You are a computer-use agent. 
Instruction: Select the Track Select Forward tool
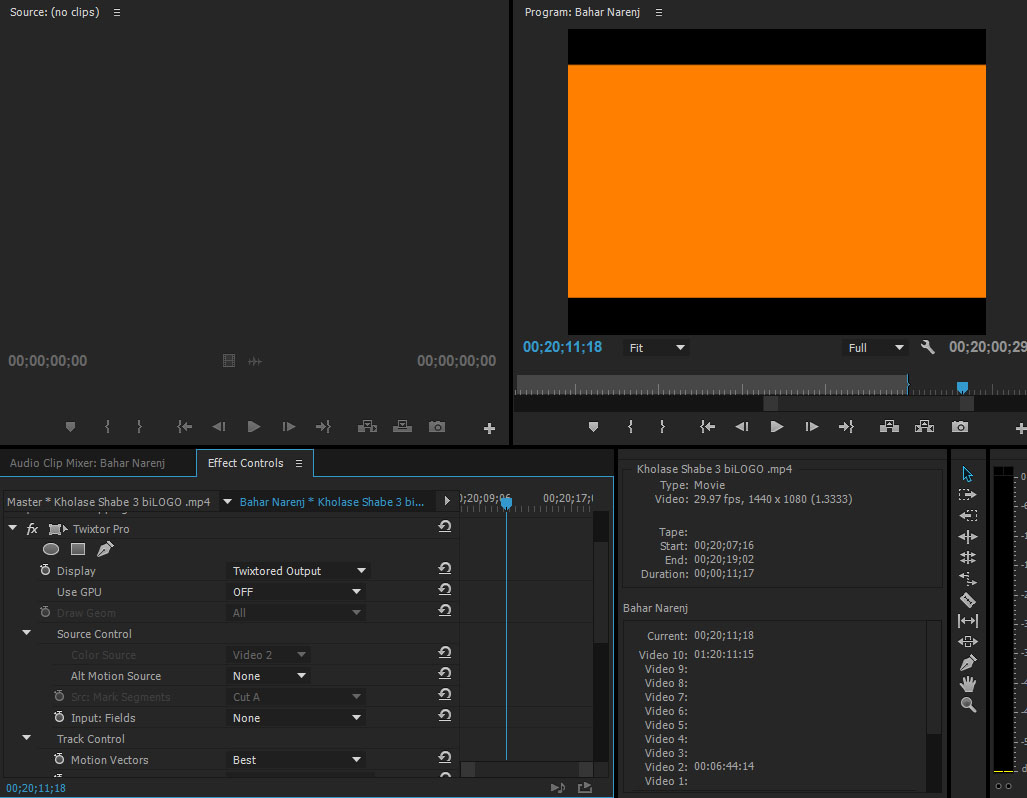click(967, 495)
